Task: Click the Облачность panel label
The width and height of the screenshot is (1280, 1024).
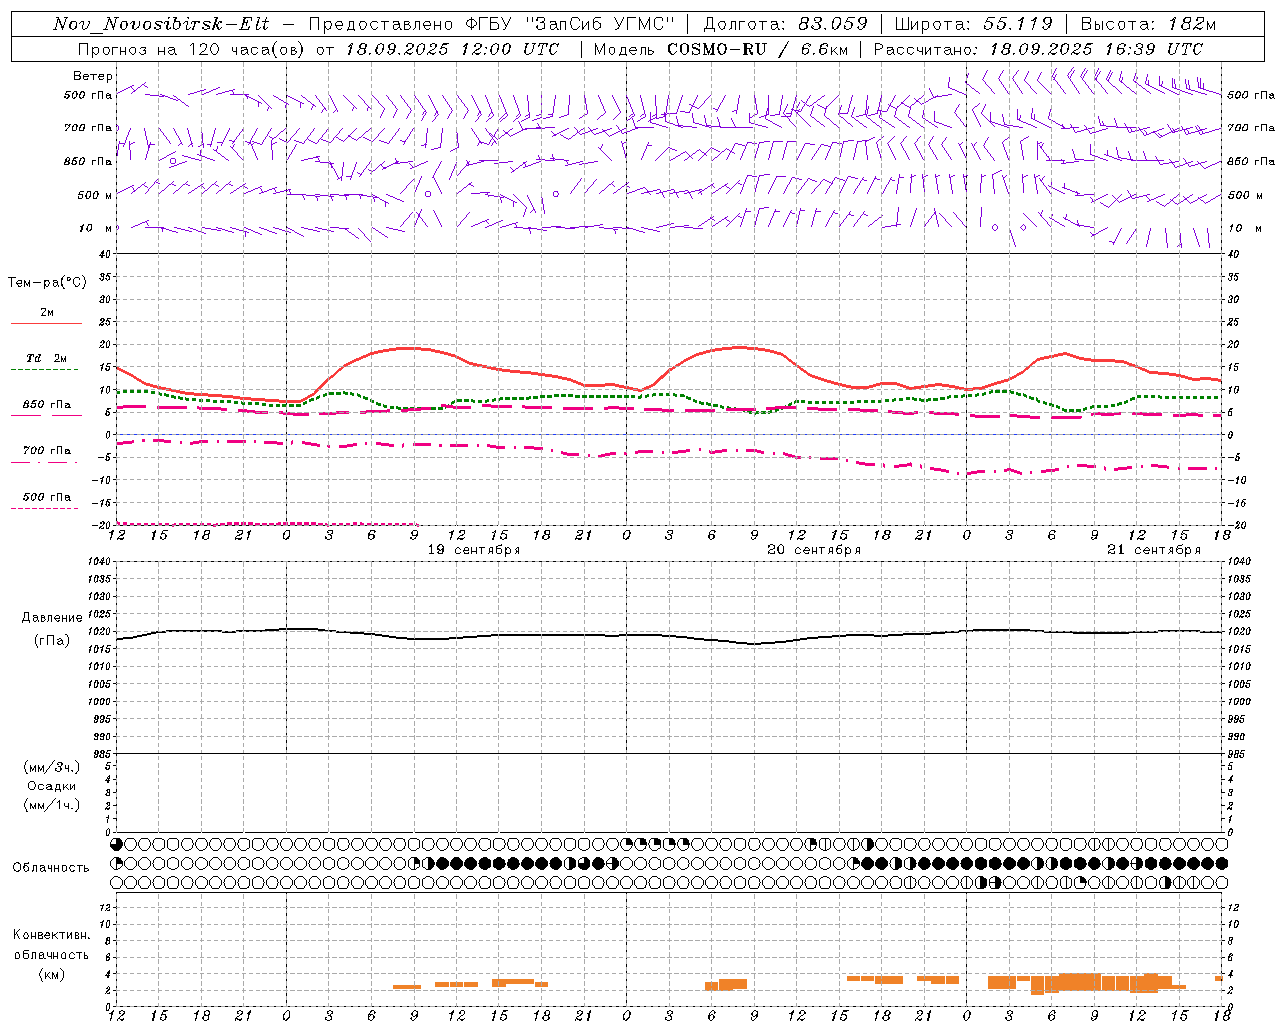Action: 51,867
